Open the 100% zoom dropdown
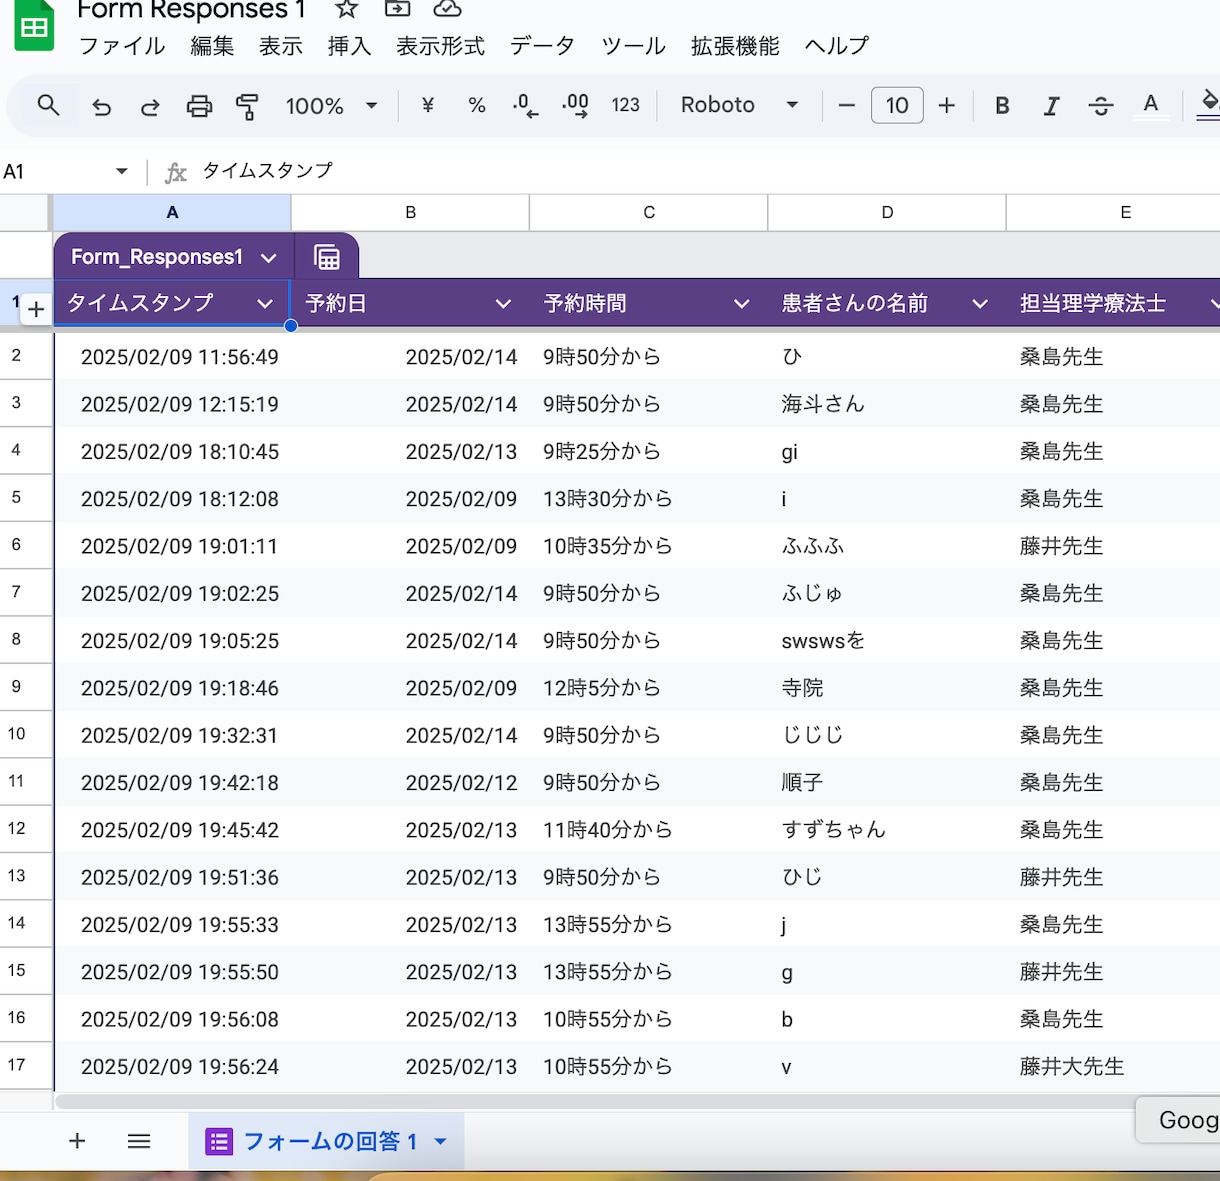This screenshot has width=1220, height=1181. pyautogui.click(x=331, y=106)
